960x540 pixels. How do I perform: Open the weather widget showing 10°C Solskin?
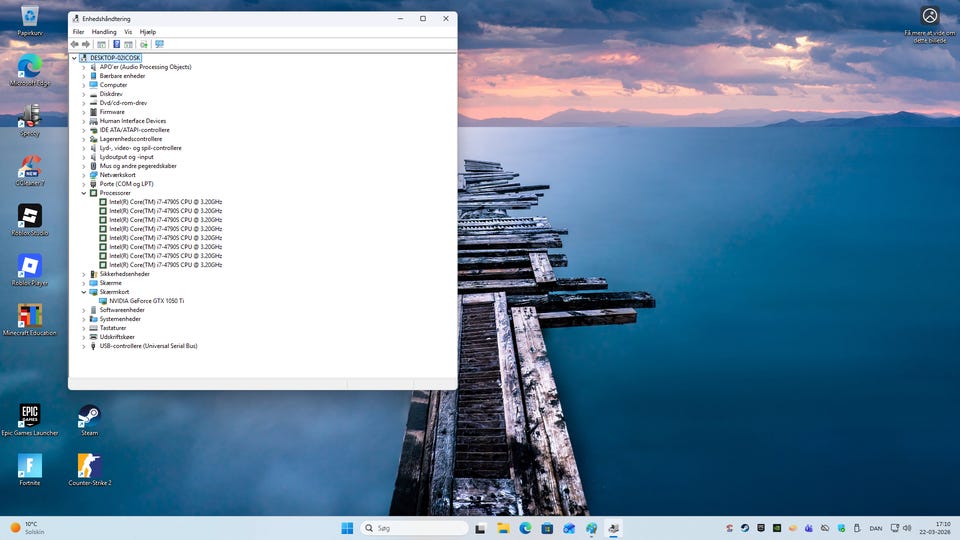[27, 528]
